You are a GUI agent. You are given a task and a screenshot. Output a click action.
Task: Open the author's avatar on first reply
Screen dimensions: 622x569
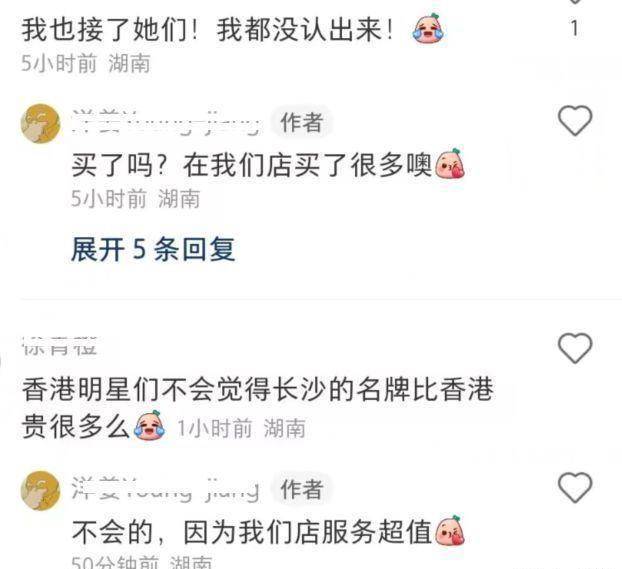(40, 123)
